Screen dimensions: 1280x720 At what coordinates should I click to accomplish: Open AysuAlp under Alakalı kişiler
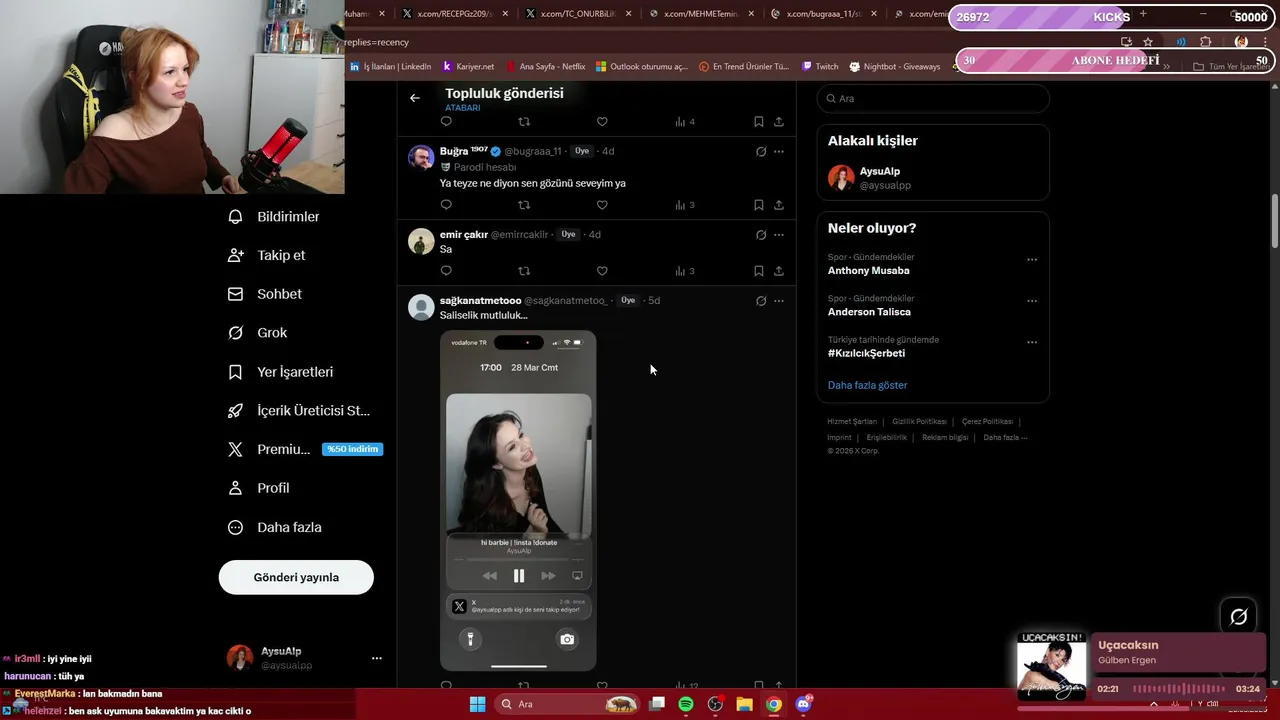point(933,178)
